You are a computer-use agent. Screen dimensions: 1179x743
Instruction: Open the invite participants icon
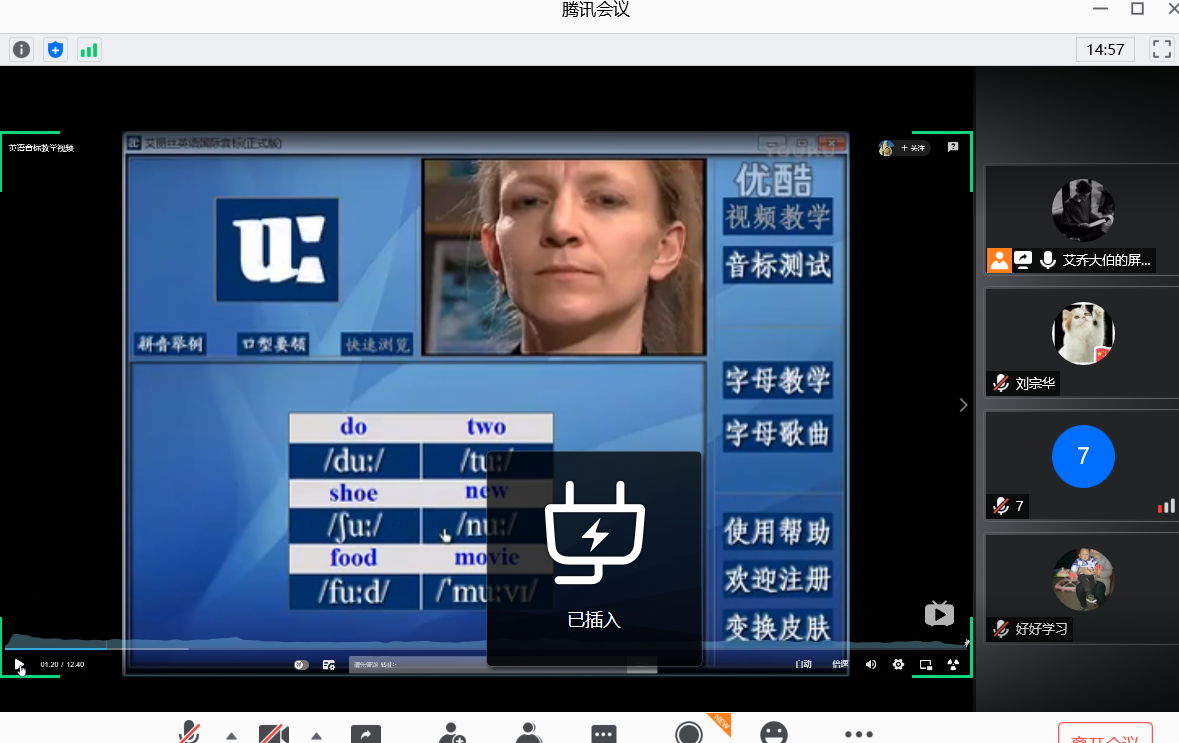[x=451, y=734]
